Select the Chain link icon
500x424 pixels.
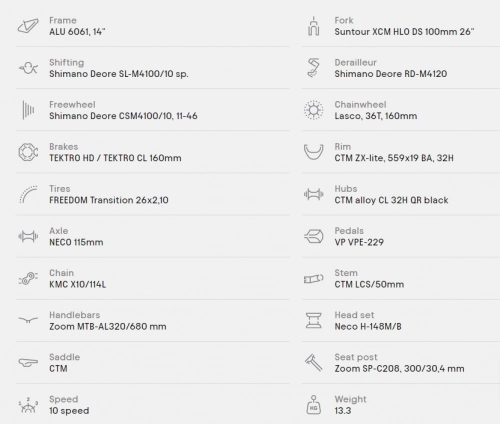click(28, 278)
